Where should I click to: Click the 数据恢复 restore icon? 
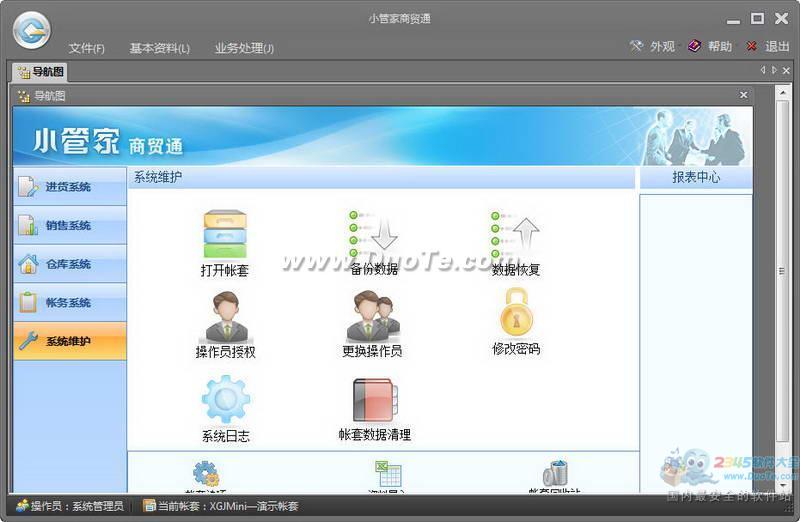[x=515, y=234]
